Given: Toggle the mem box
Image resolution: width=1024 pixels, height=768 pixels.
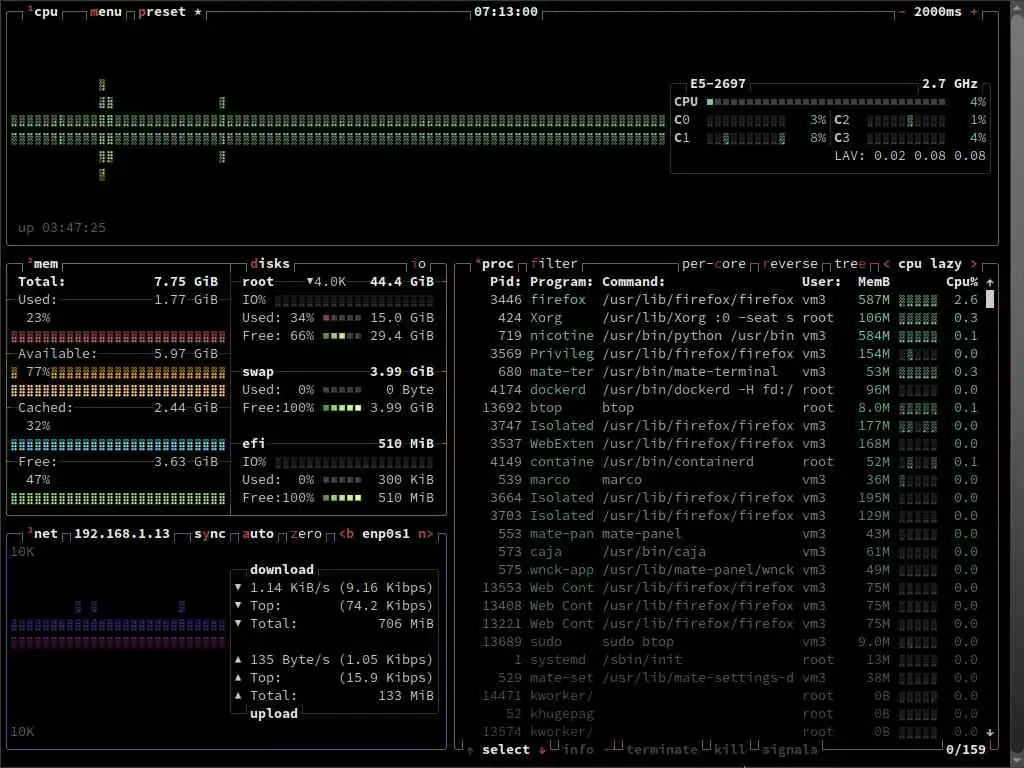Looking at the screenshot, I should 43,264.
